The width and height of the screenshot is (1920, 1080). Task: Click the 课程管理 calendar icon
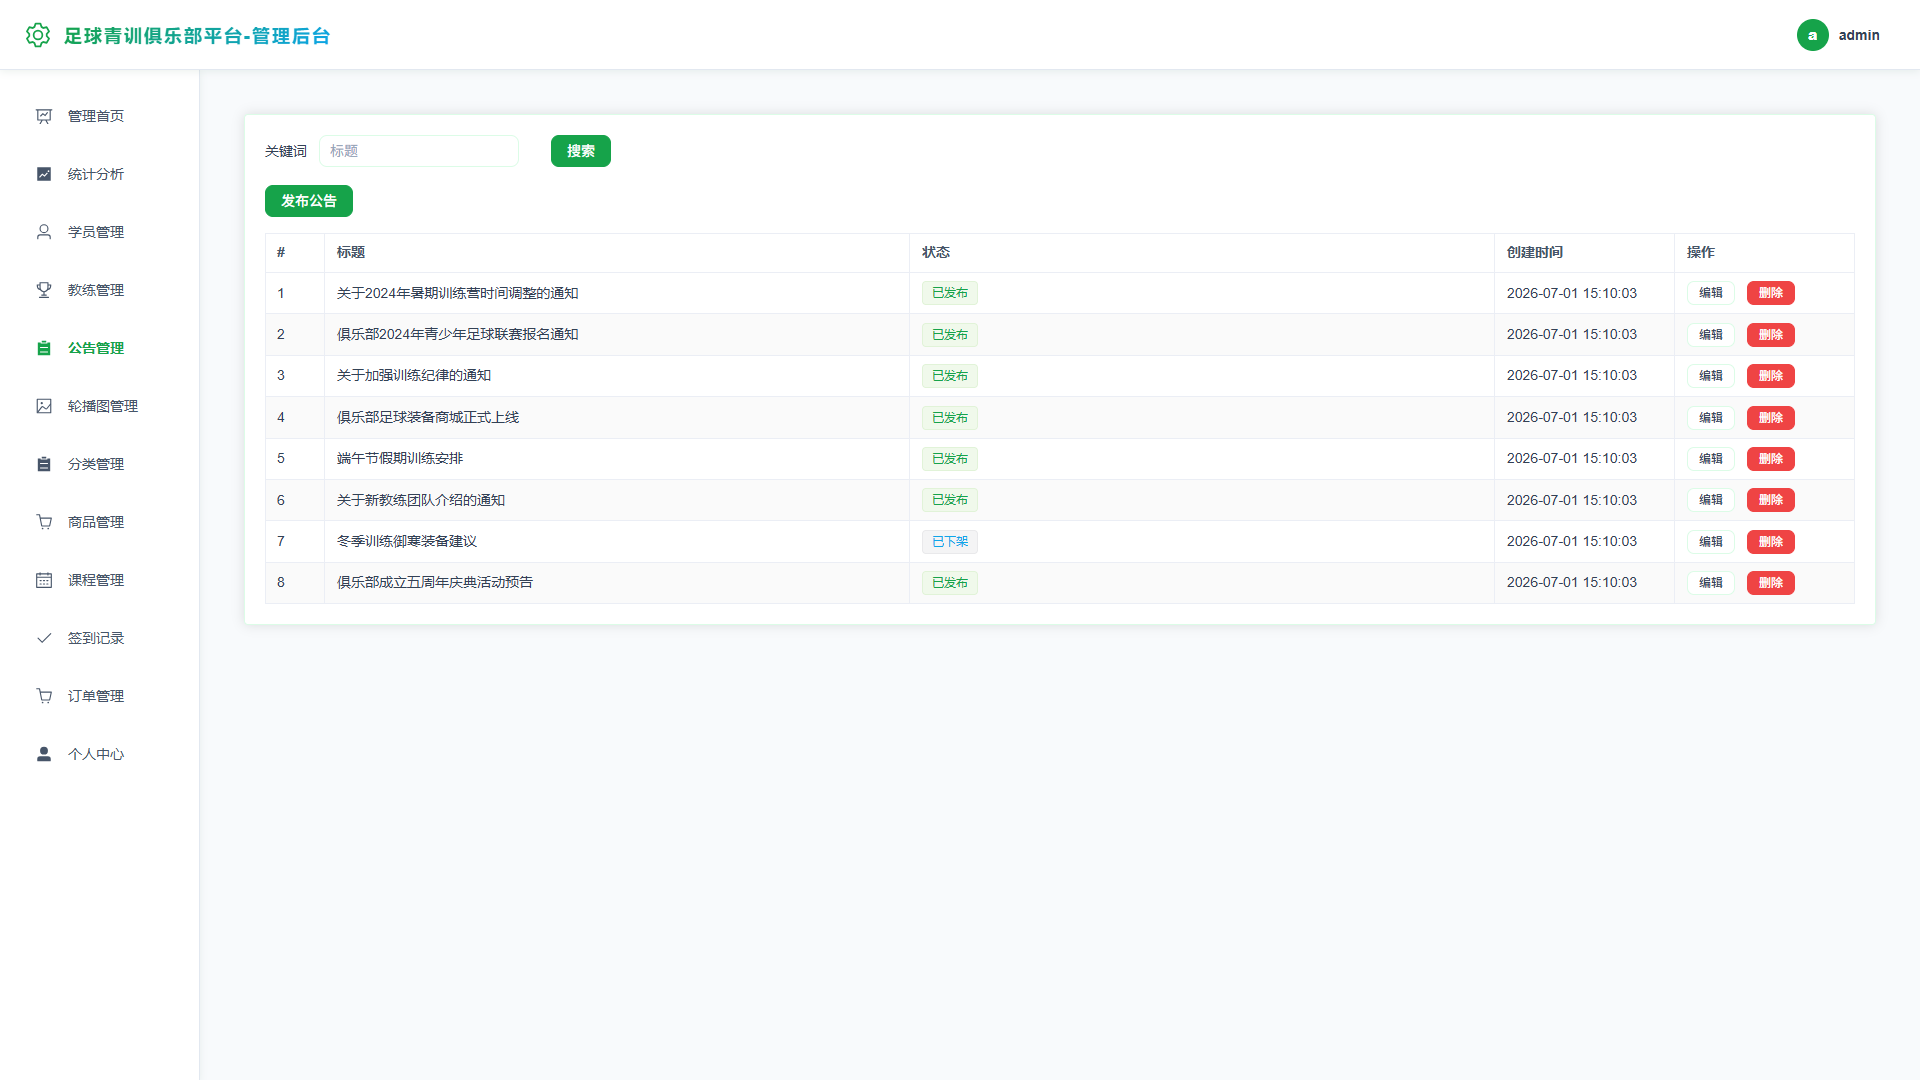point(44,580)
